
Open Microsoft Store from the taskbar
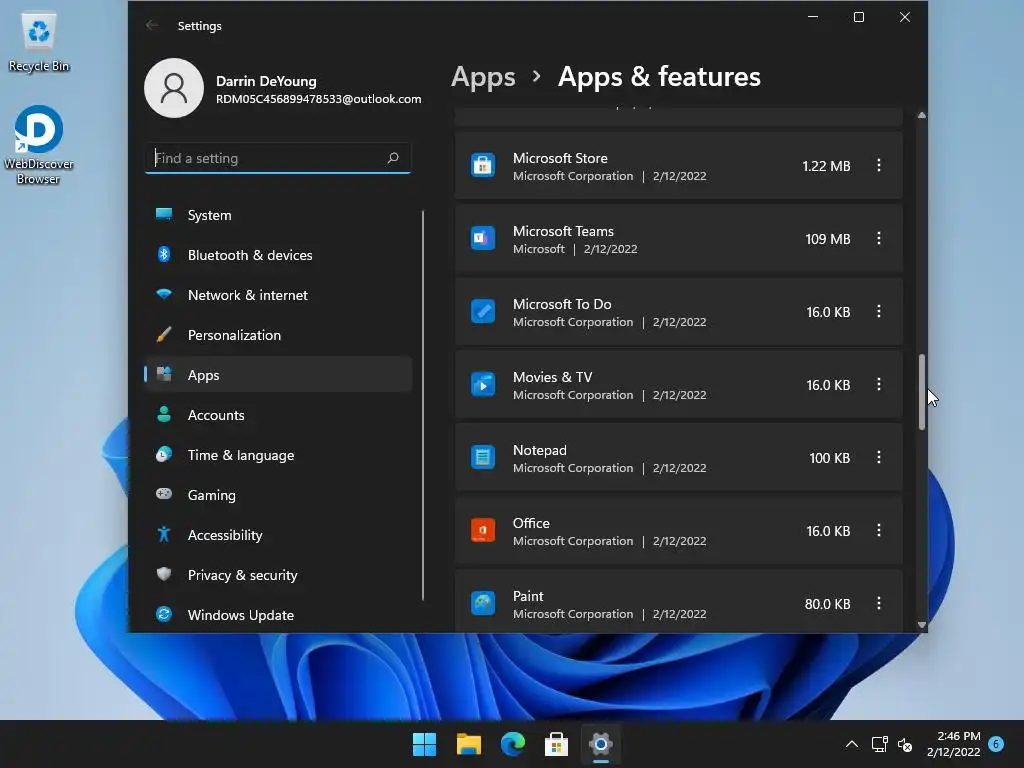click(556, 744)
